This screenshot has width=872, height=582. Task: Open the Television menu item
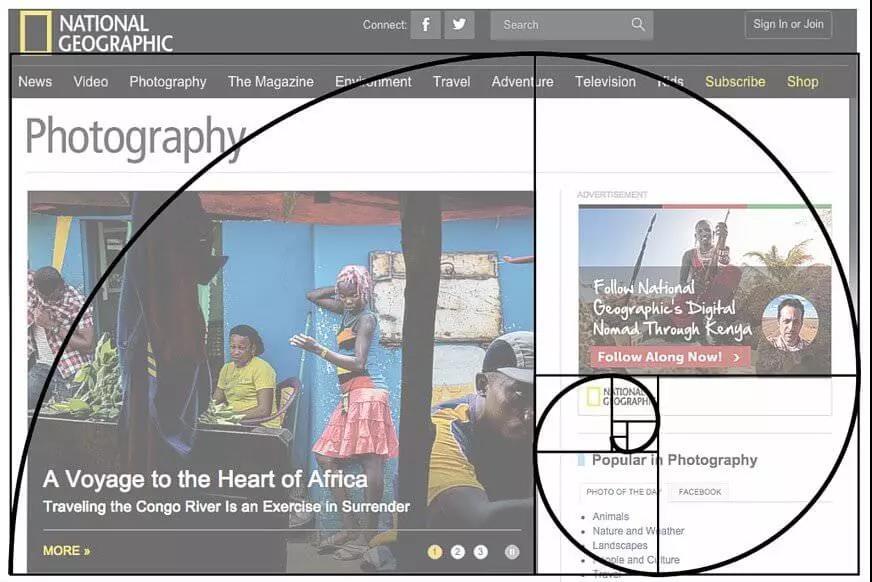coord(605,82)
